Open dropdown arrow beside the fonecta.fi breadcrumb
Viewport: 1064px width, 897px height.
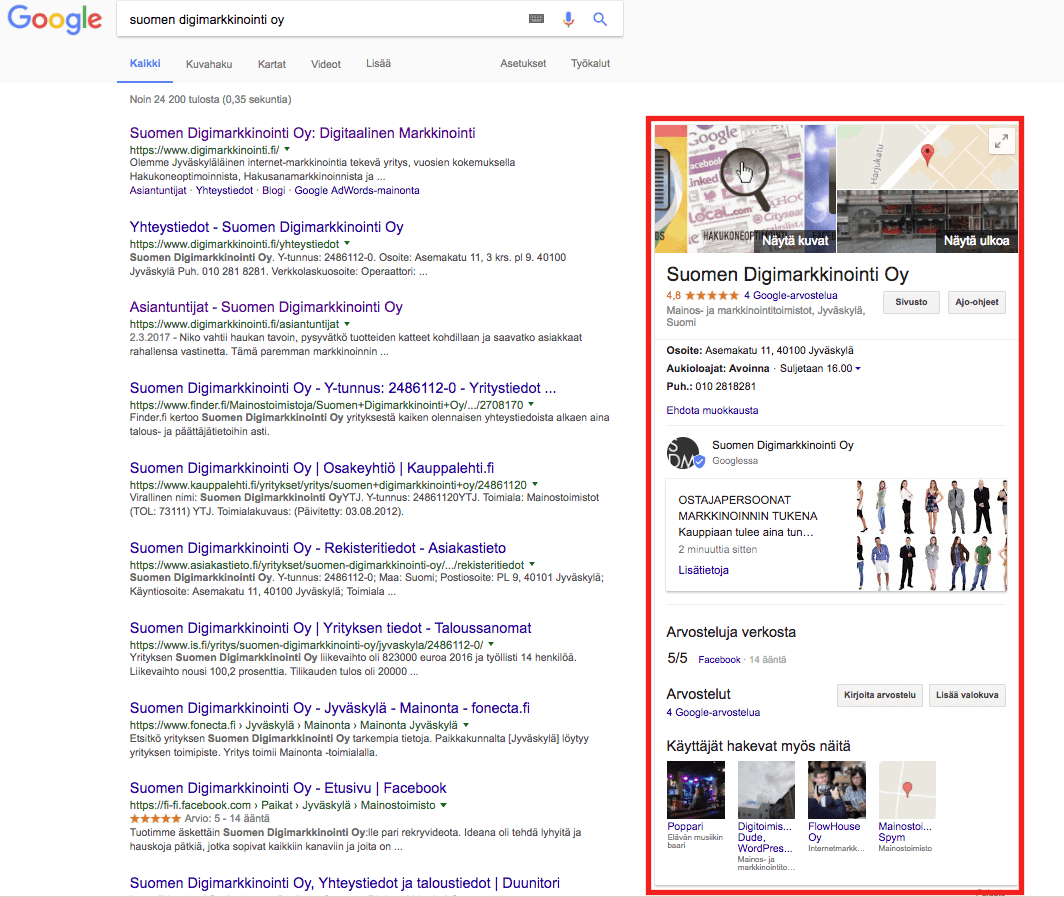coord(466,725)
